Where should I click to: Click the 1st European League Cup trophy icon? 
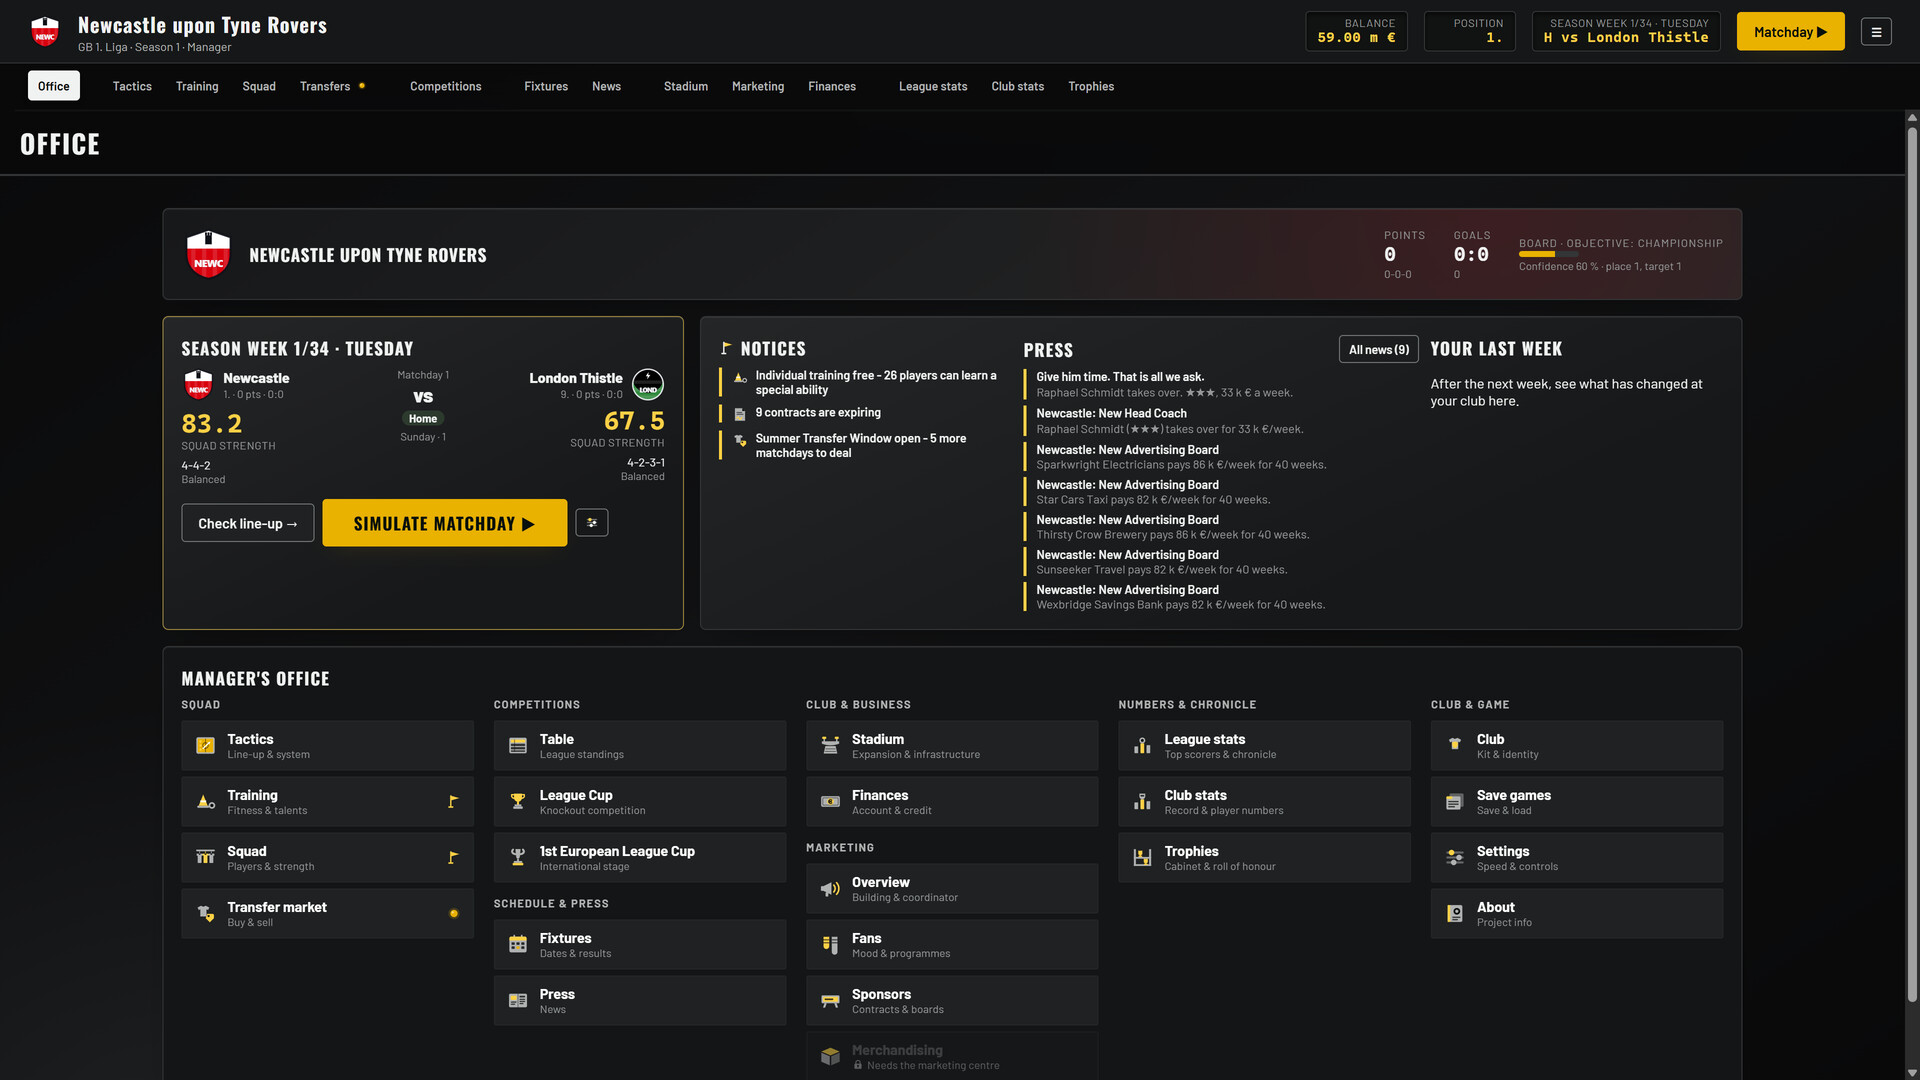pos(518,858)
